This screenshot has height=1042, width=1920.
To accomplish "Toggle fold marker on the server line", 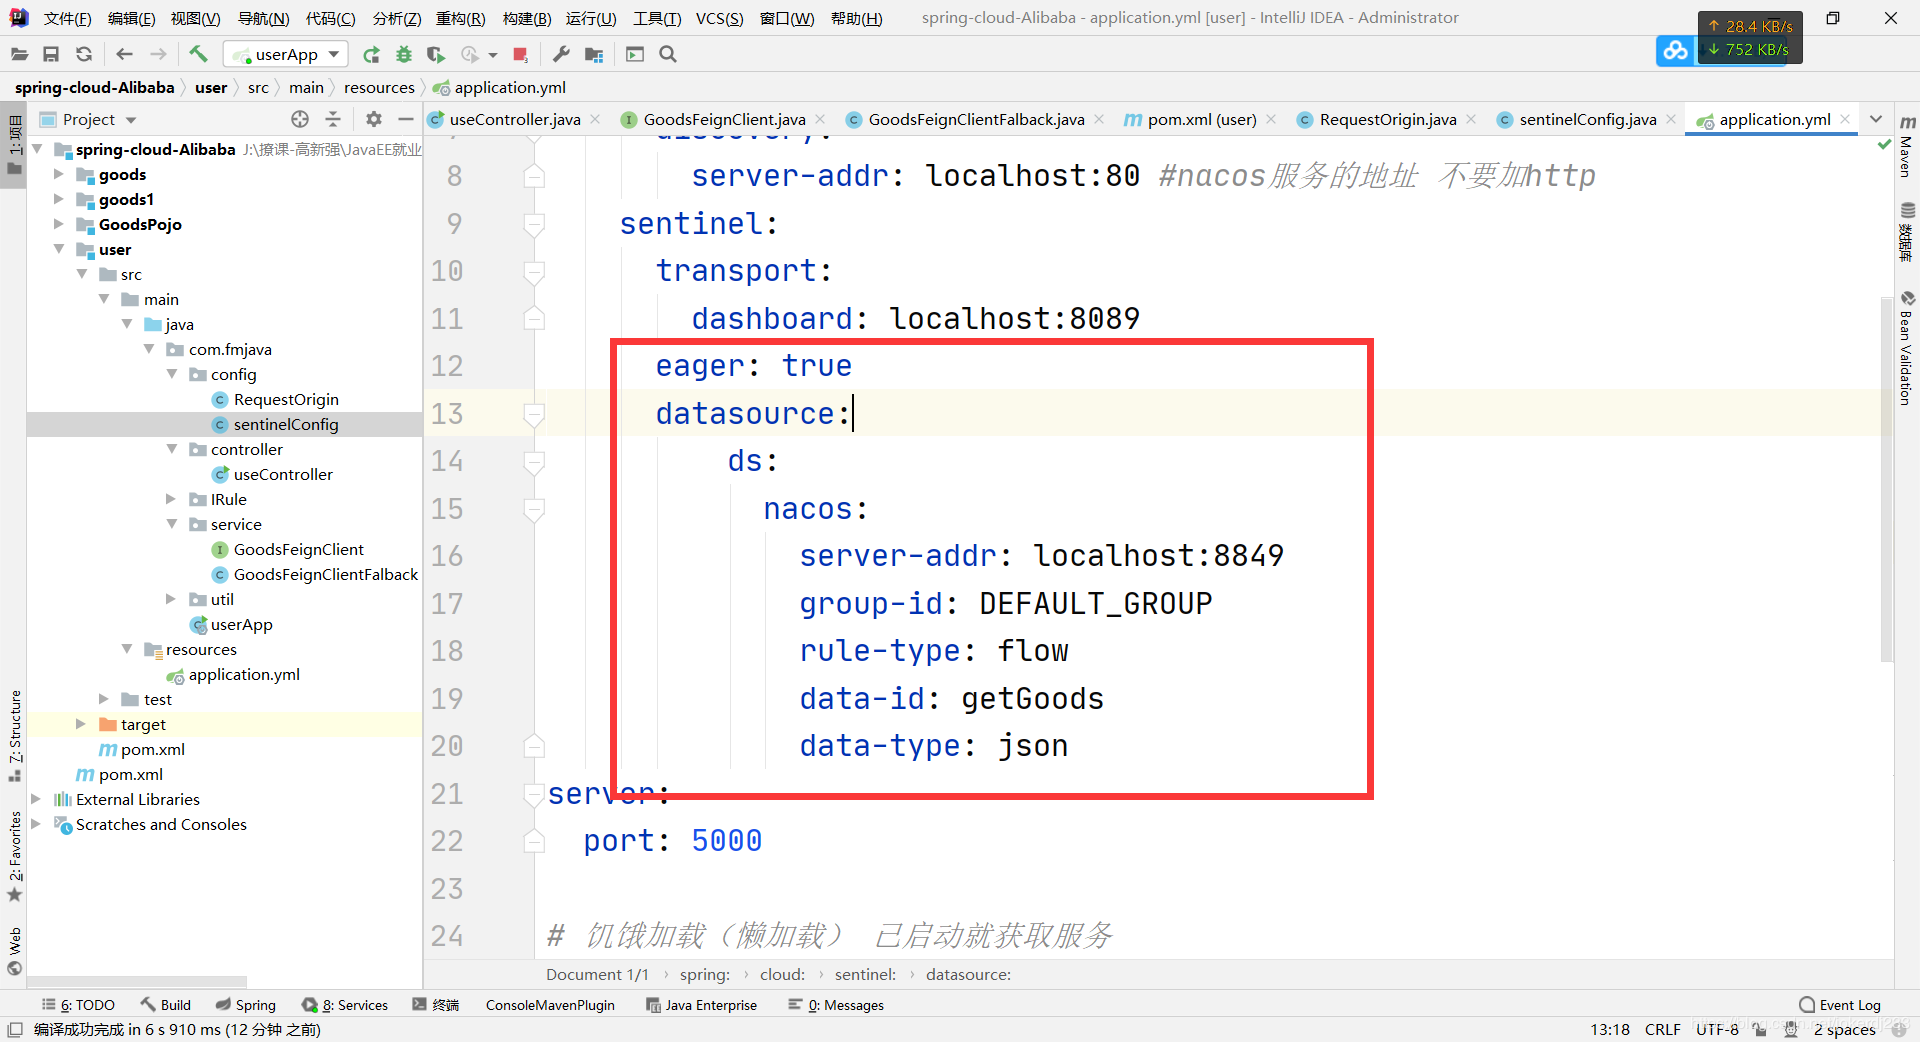I will coord(534,794).
